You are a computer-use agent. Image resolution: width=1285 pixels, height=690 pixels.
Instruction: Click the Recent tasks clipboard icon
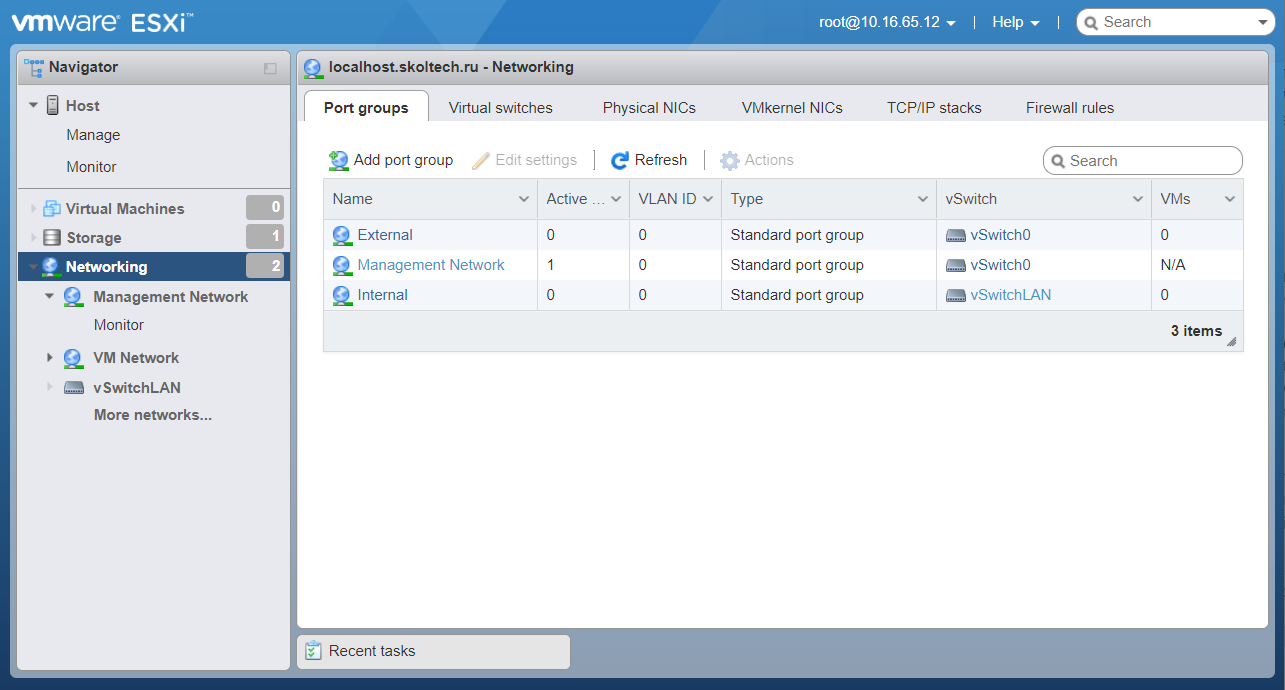(x=313, y=651)
